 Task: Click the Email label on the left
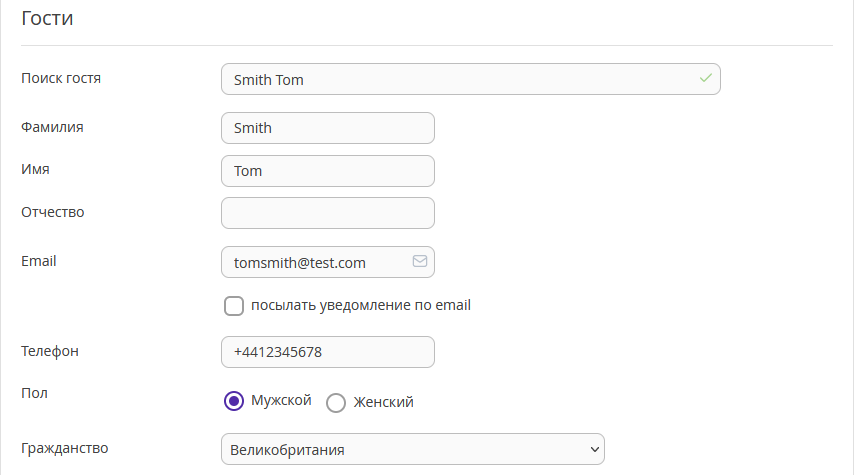point(39,261)
